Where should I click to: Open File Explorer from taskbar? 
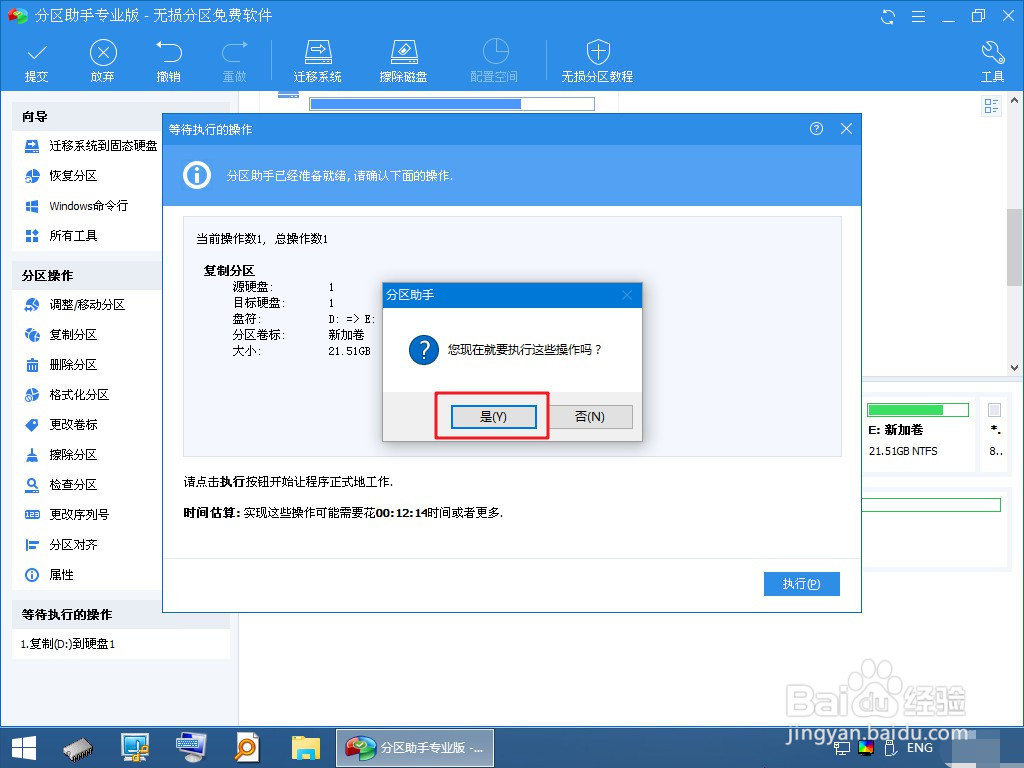pyautogui.click(x=305, y=748)
